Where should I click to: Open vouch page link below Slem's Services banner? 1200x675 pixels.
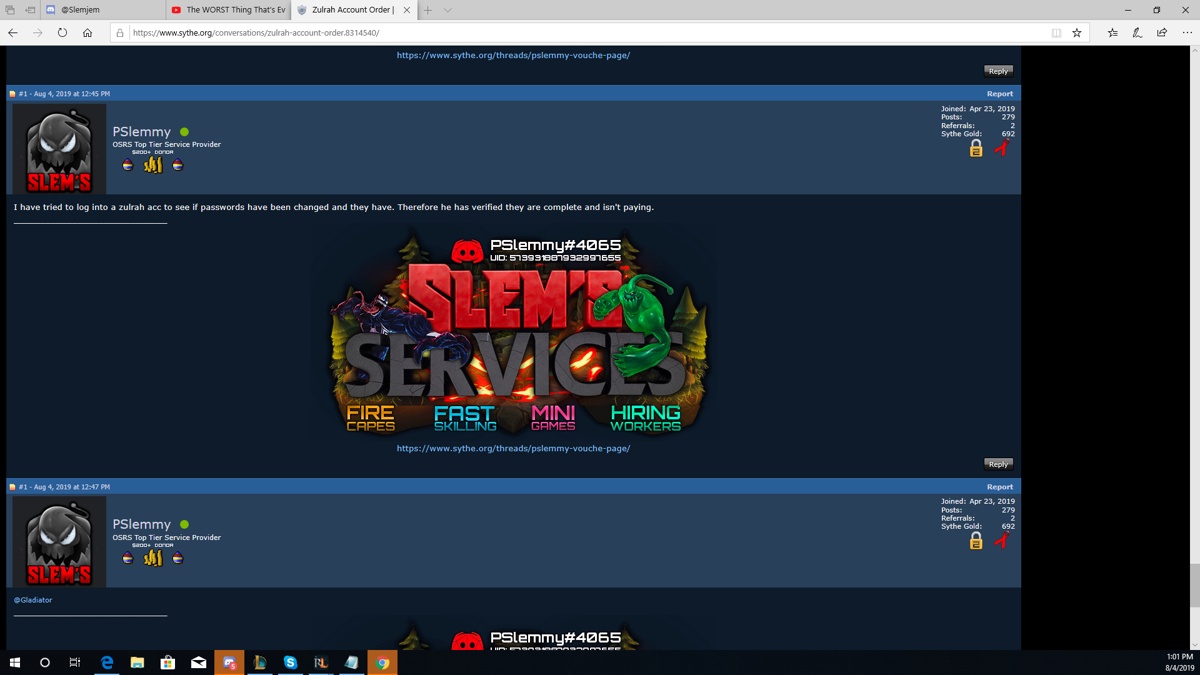(513, 448)
